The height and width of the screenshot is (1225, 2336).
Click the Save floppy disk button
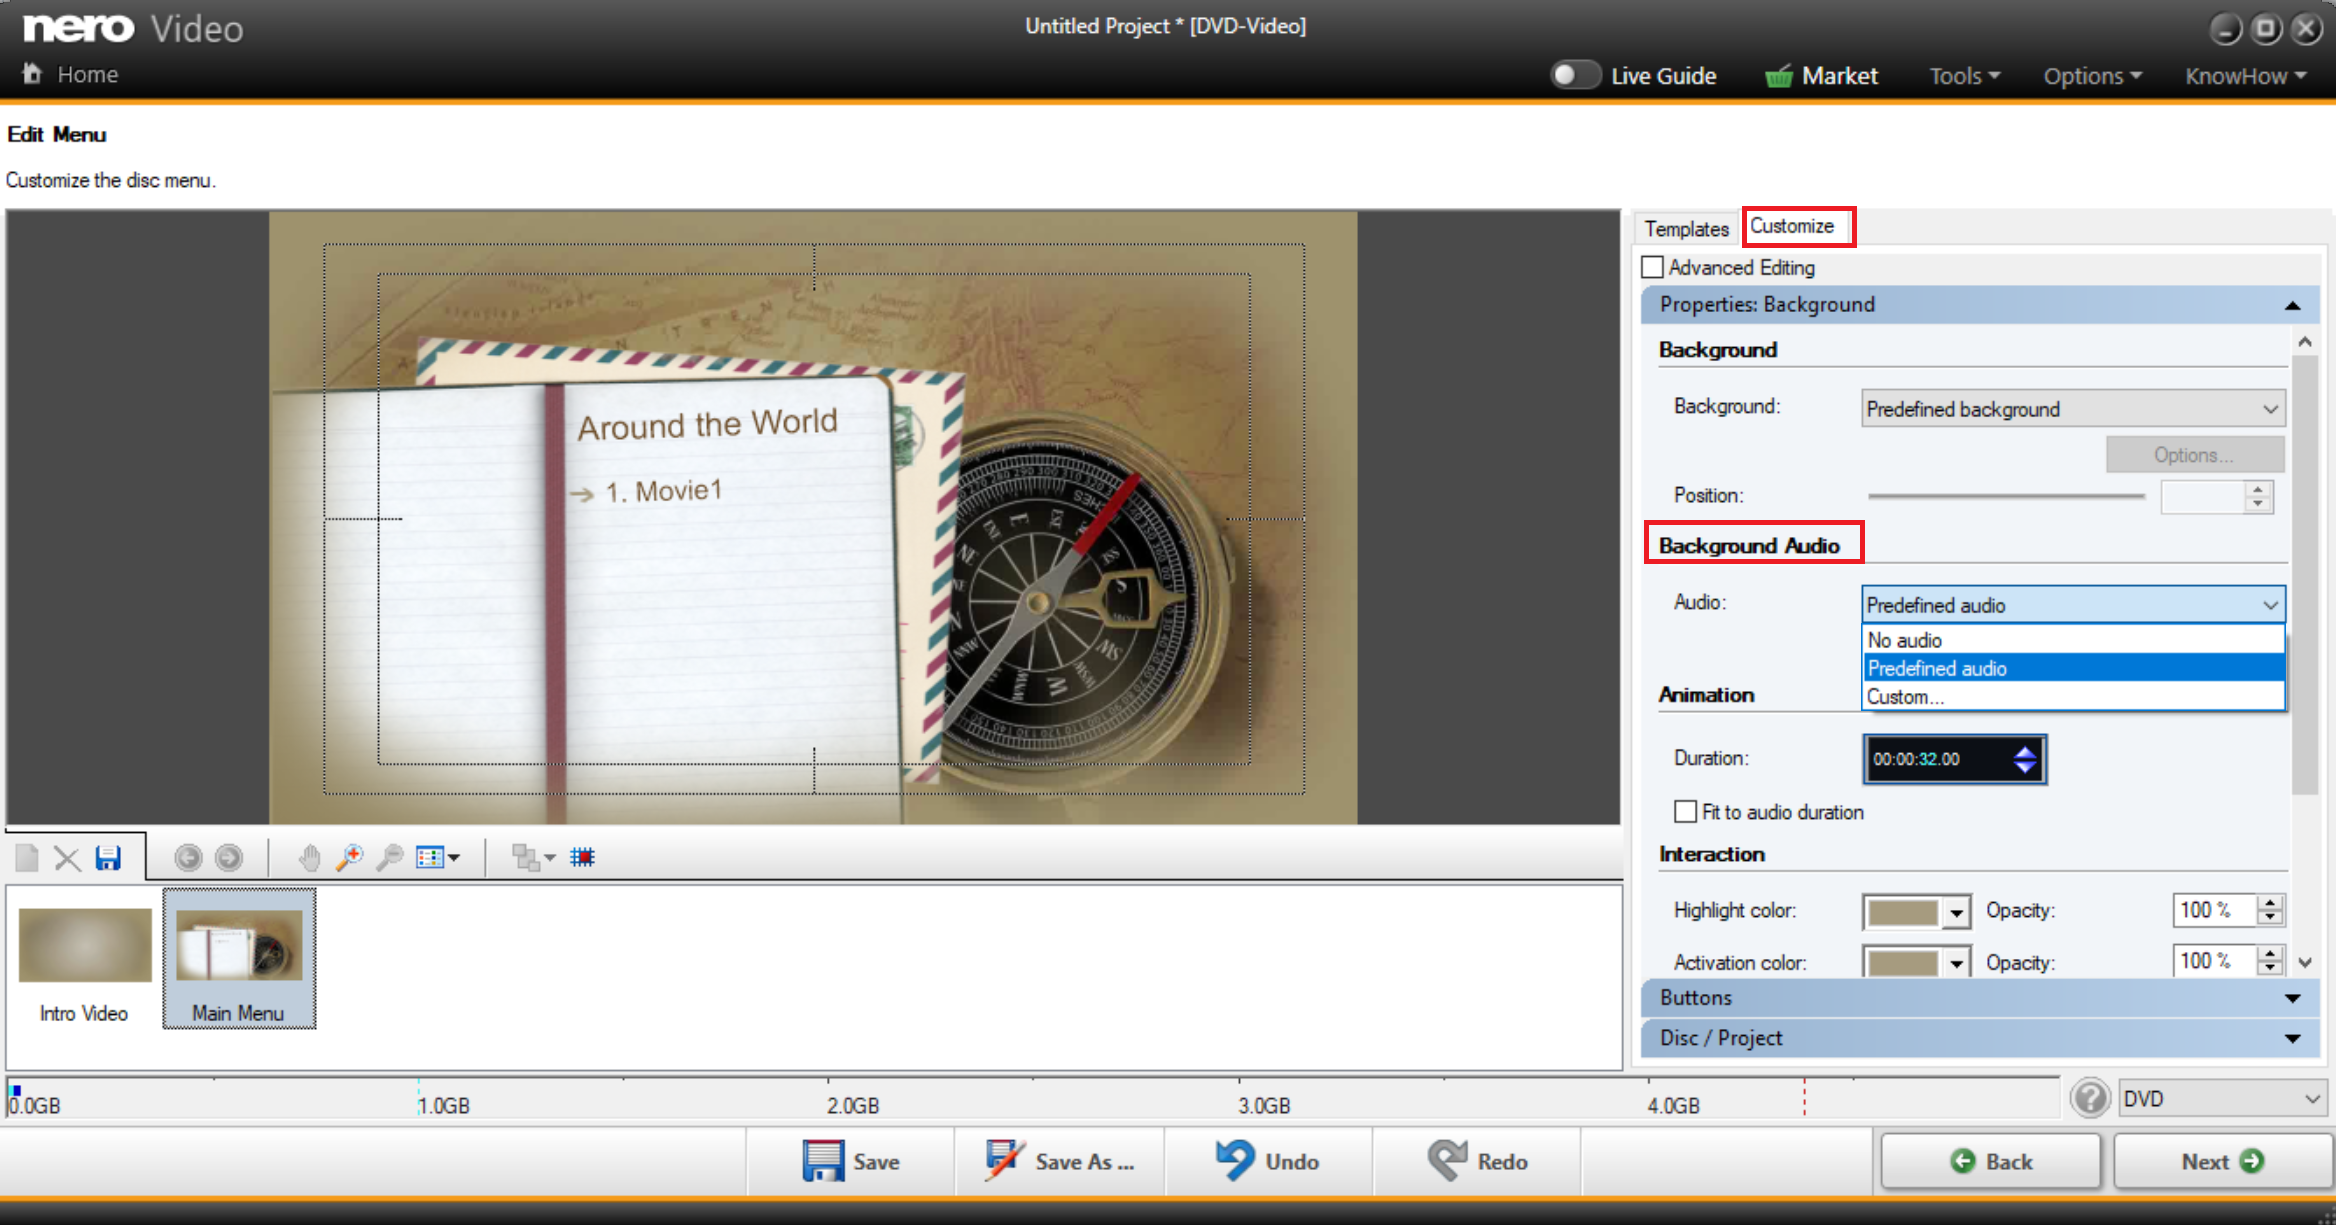(851, 1161)
